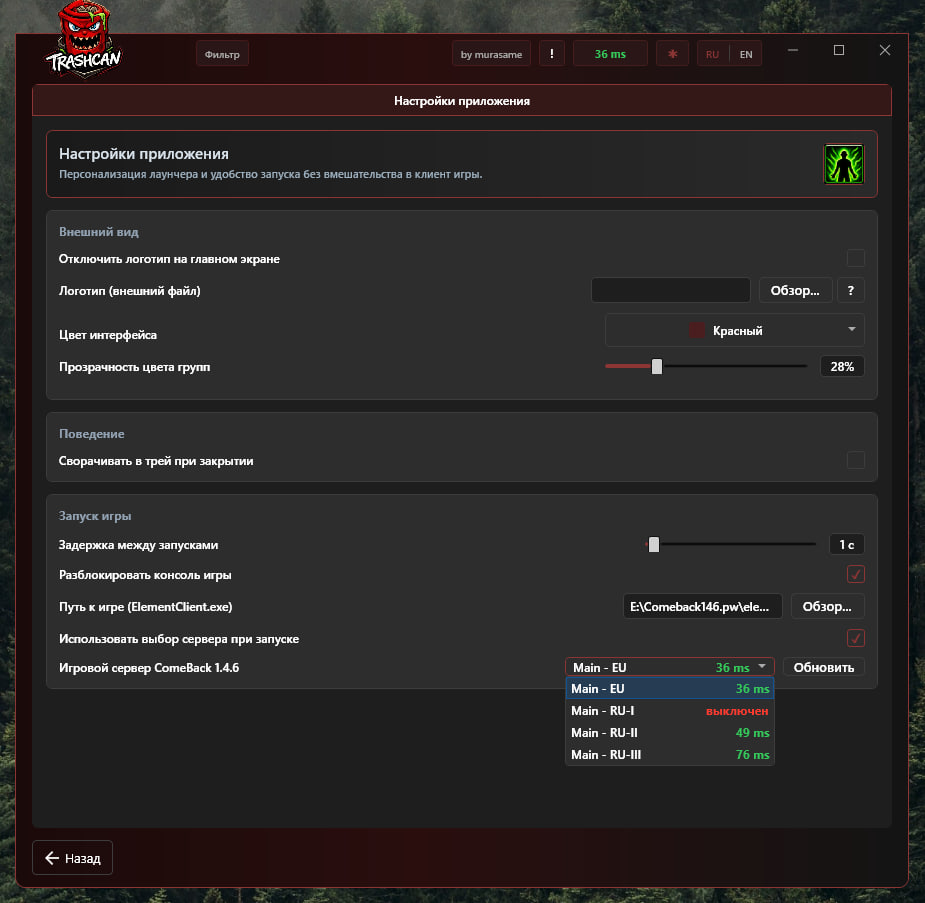Click the back arrow icon
The width and height of the screenshot is (925, 903).
[x=52, y=858]
